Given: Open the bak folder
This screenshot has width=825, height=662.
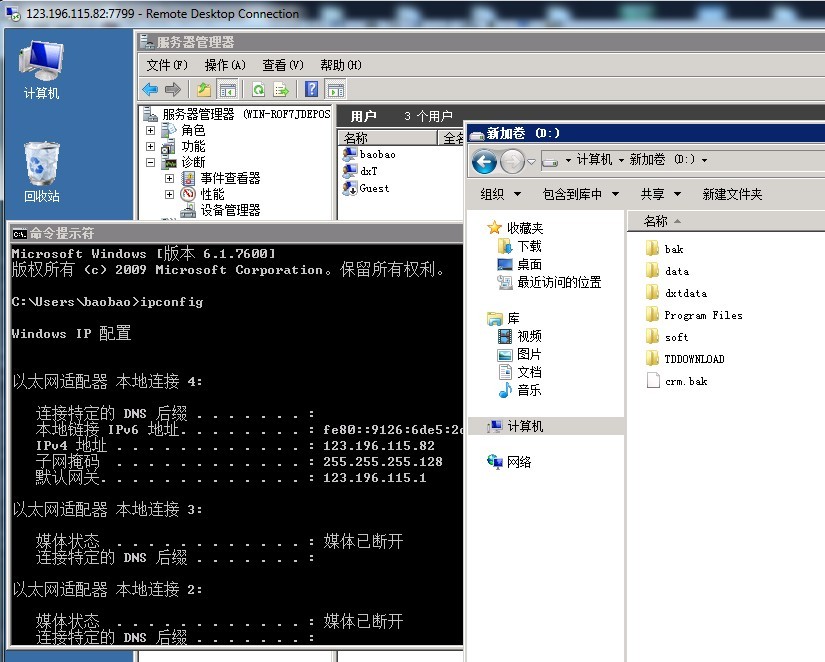Looking at the screenshot, I should point(665,248).
